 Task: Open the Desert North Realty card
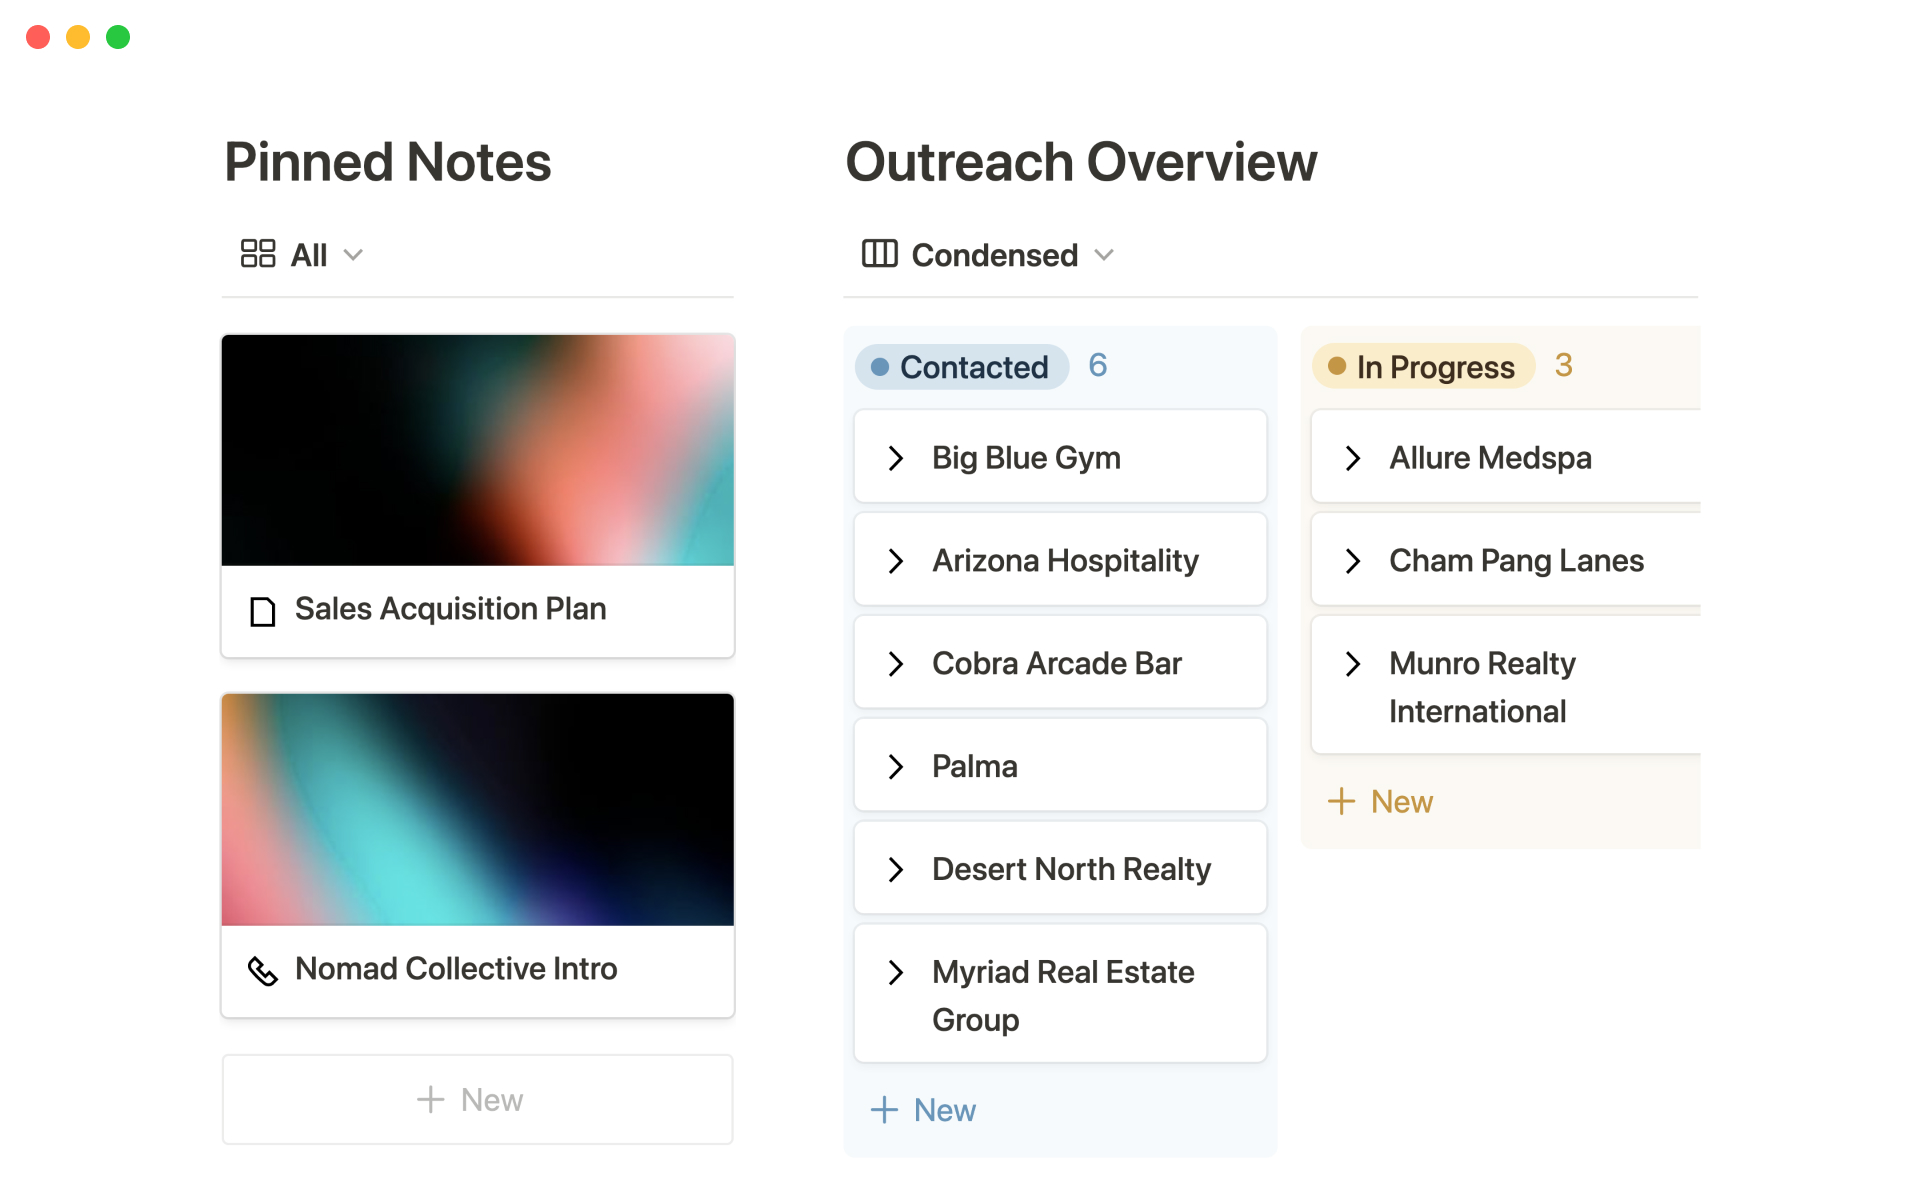(x=1070, y=870)
